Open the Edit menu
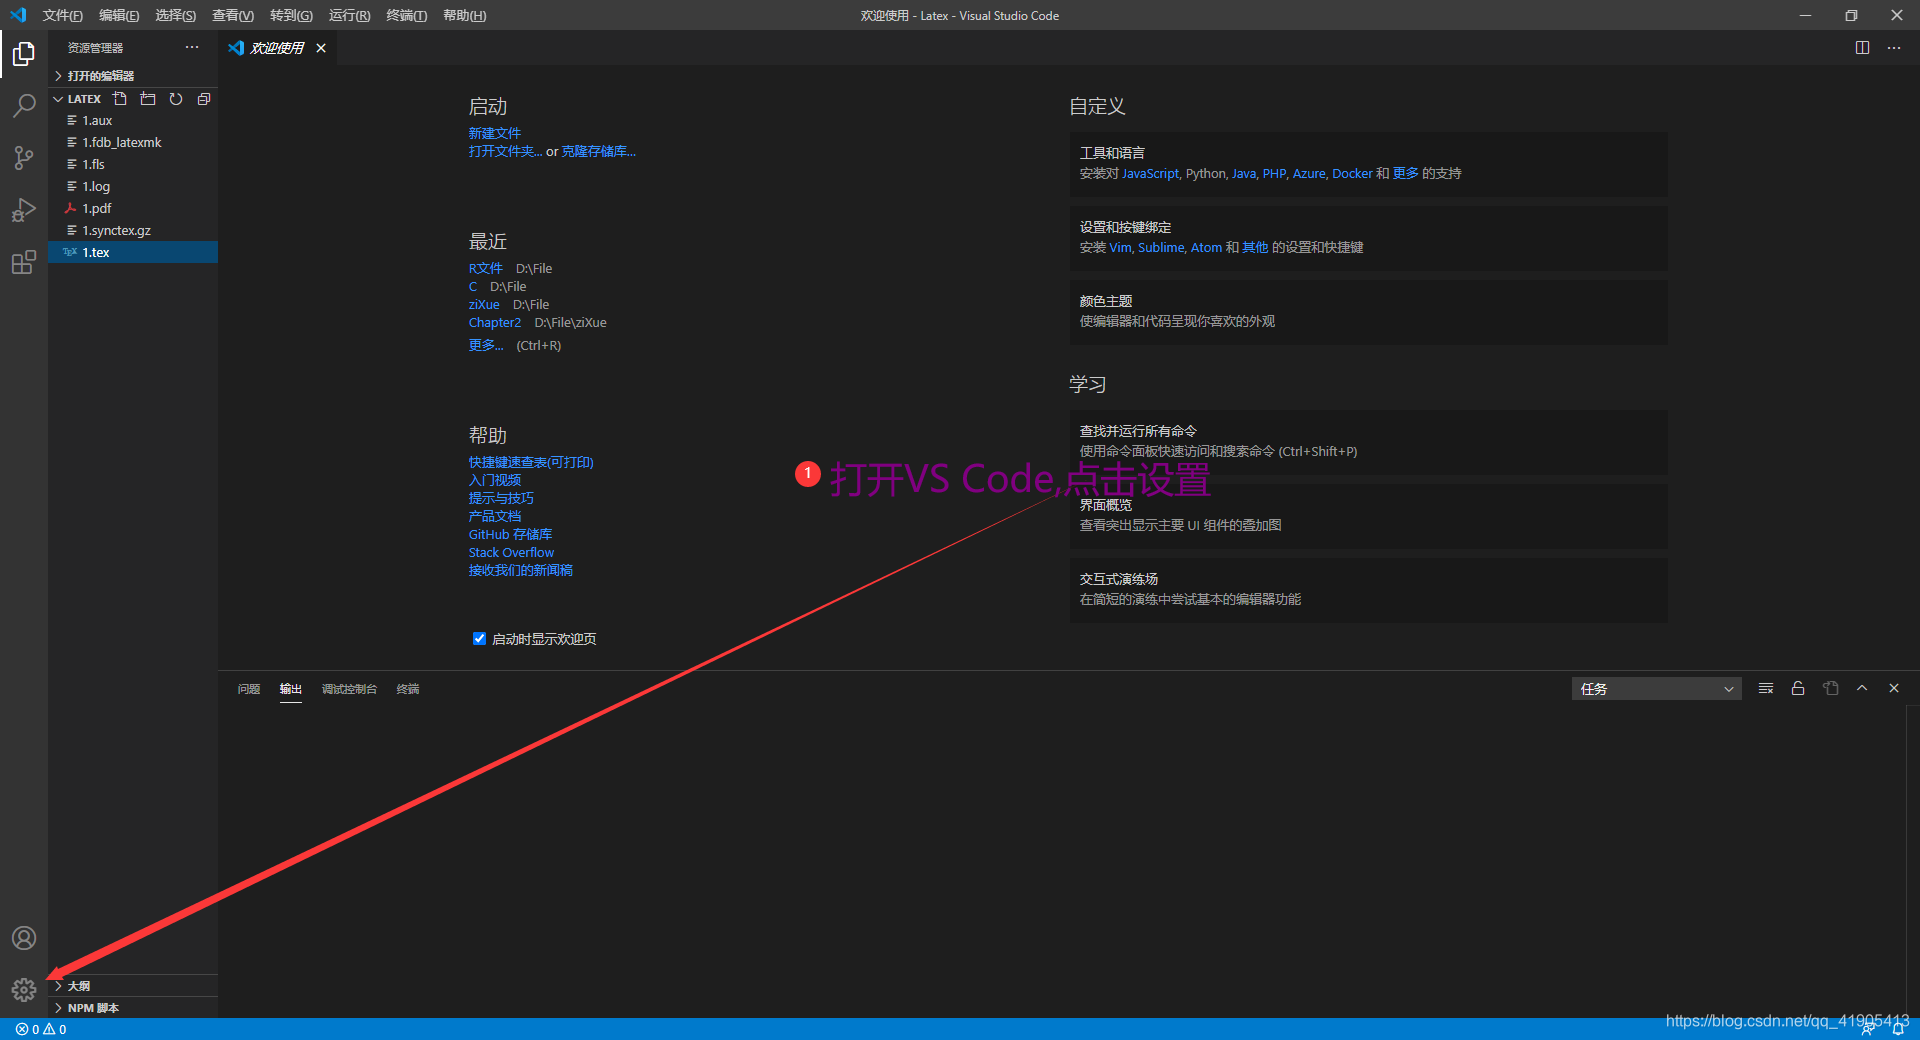The height and width of the screenshot is (1040, 1920). 119,15
